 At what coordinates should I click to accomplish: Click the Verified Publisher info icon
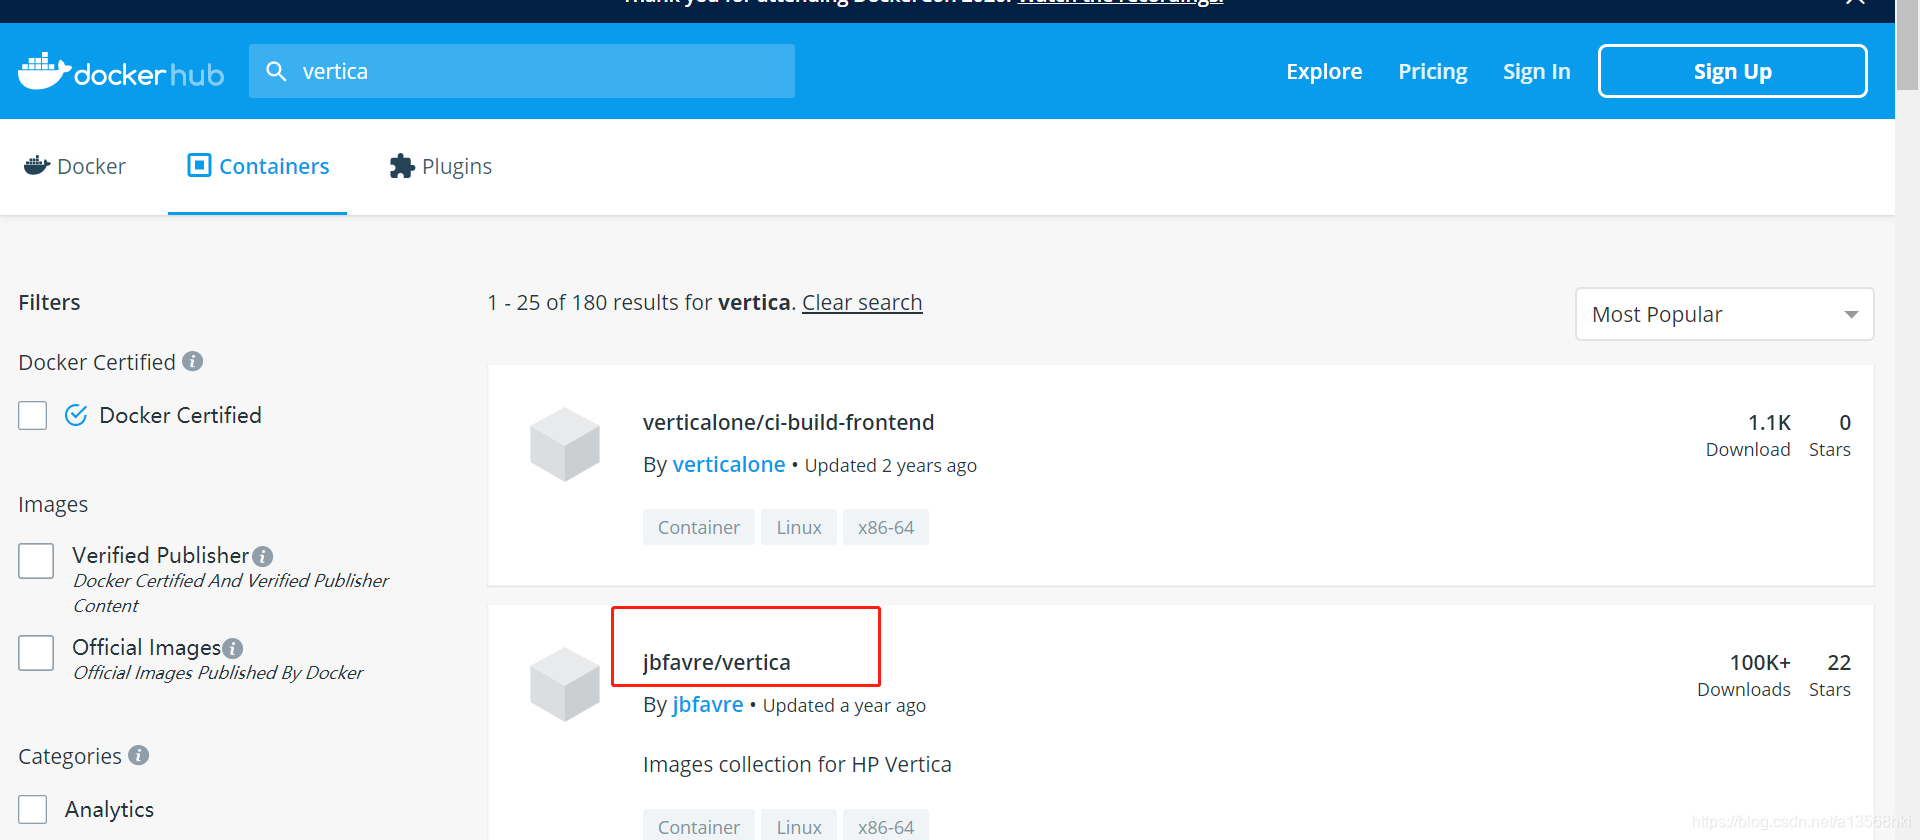click(263, 556)
